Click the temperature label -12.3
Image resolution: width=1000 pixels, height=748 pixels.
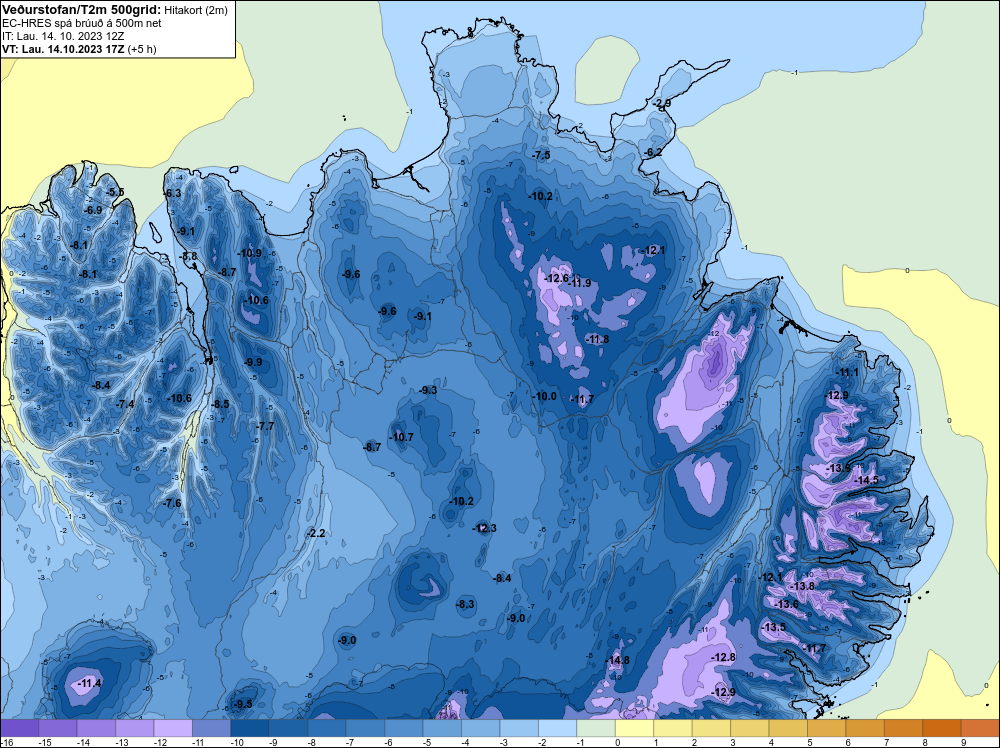[x=485, y=528]
